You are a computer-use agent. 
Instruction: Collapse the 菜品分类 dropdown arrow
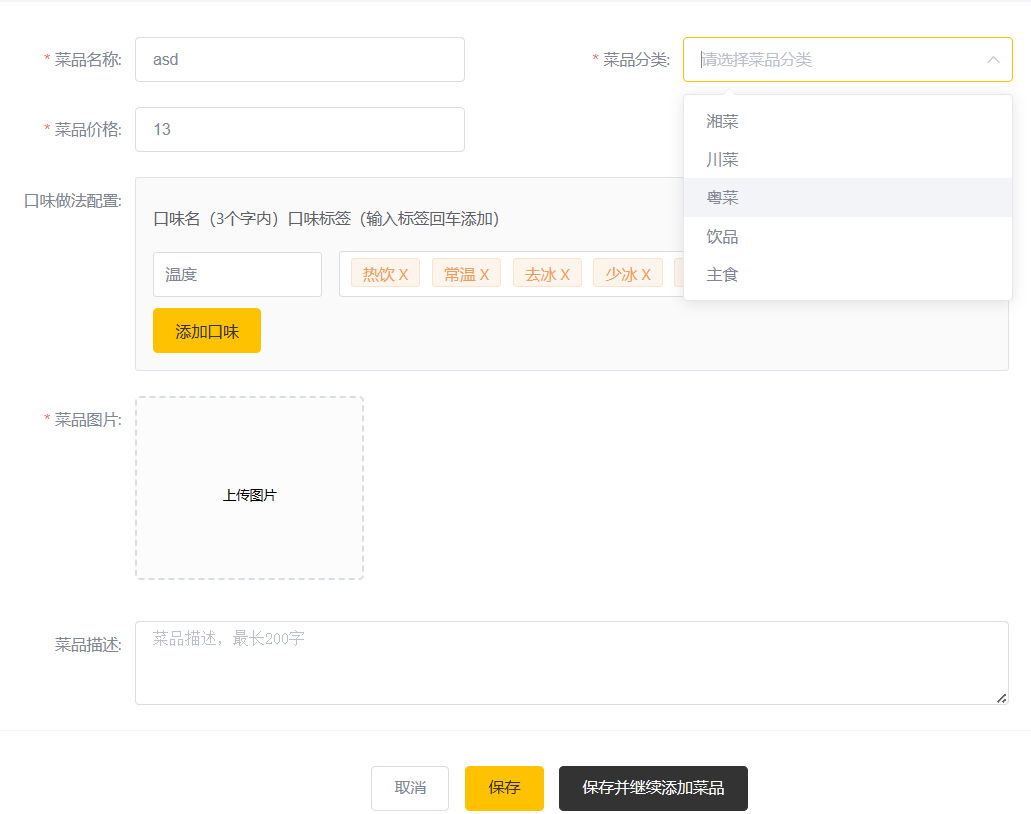[x=993, y=59]
